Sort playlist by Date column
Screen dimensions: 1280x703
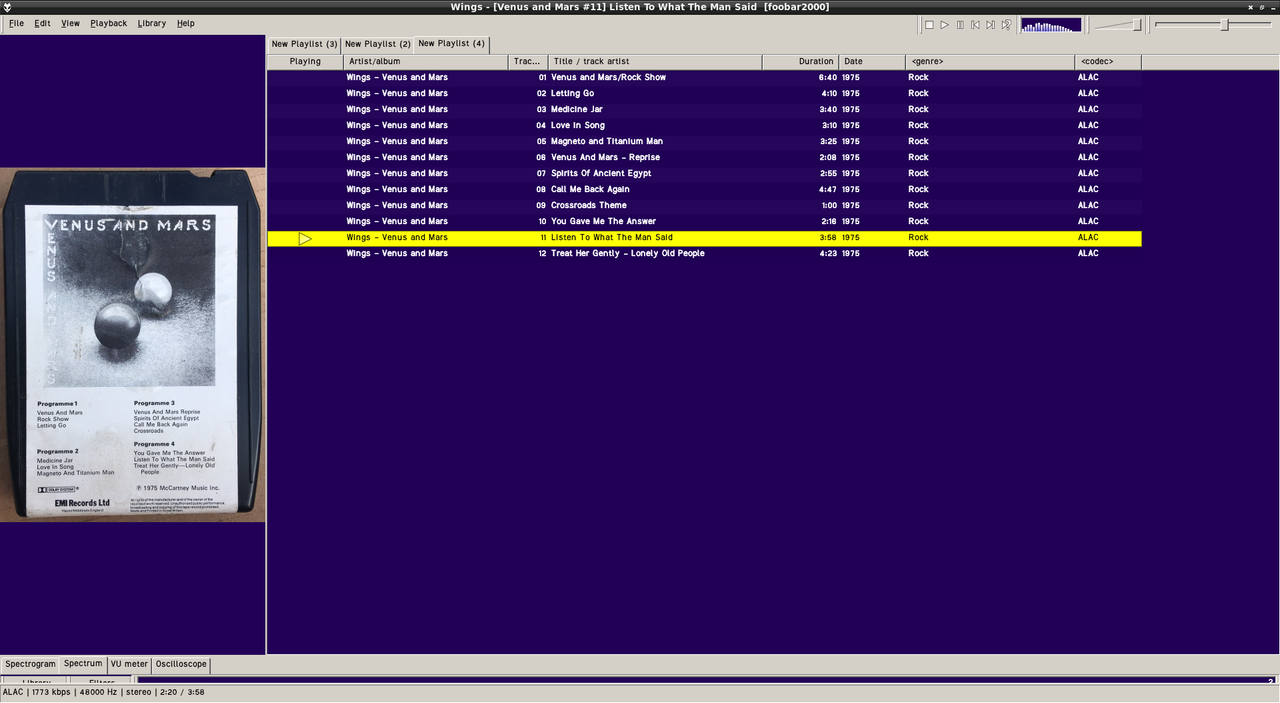871,61
